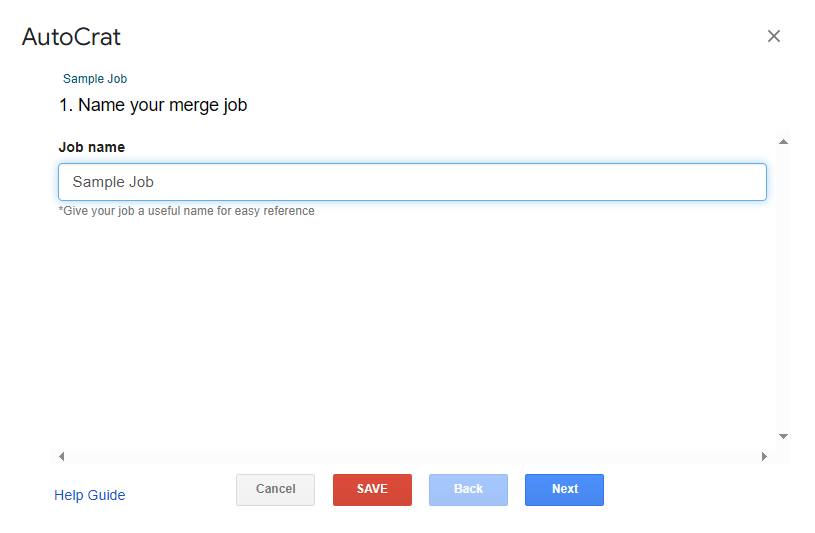
Task: Click the down arrow of the vertical scrollbar
Action: click(783, 437)
